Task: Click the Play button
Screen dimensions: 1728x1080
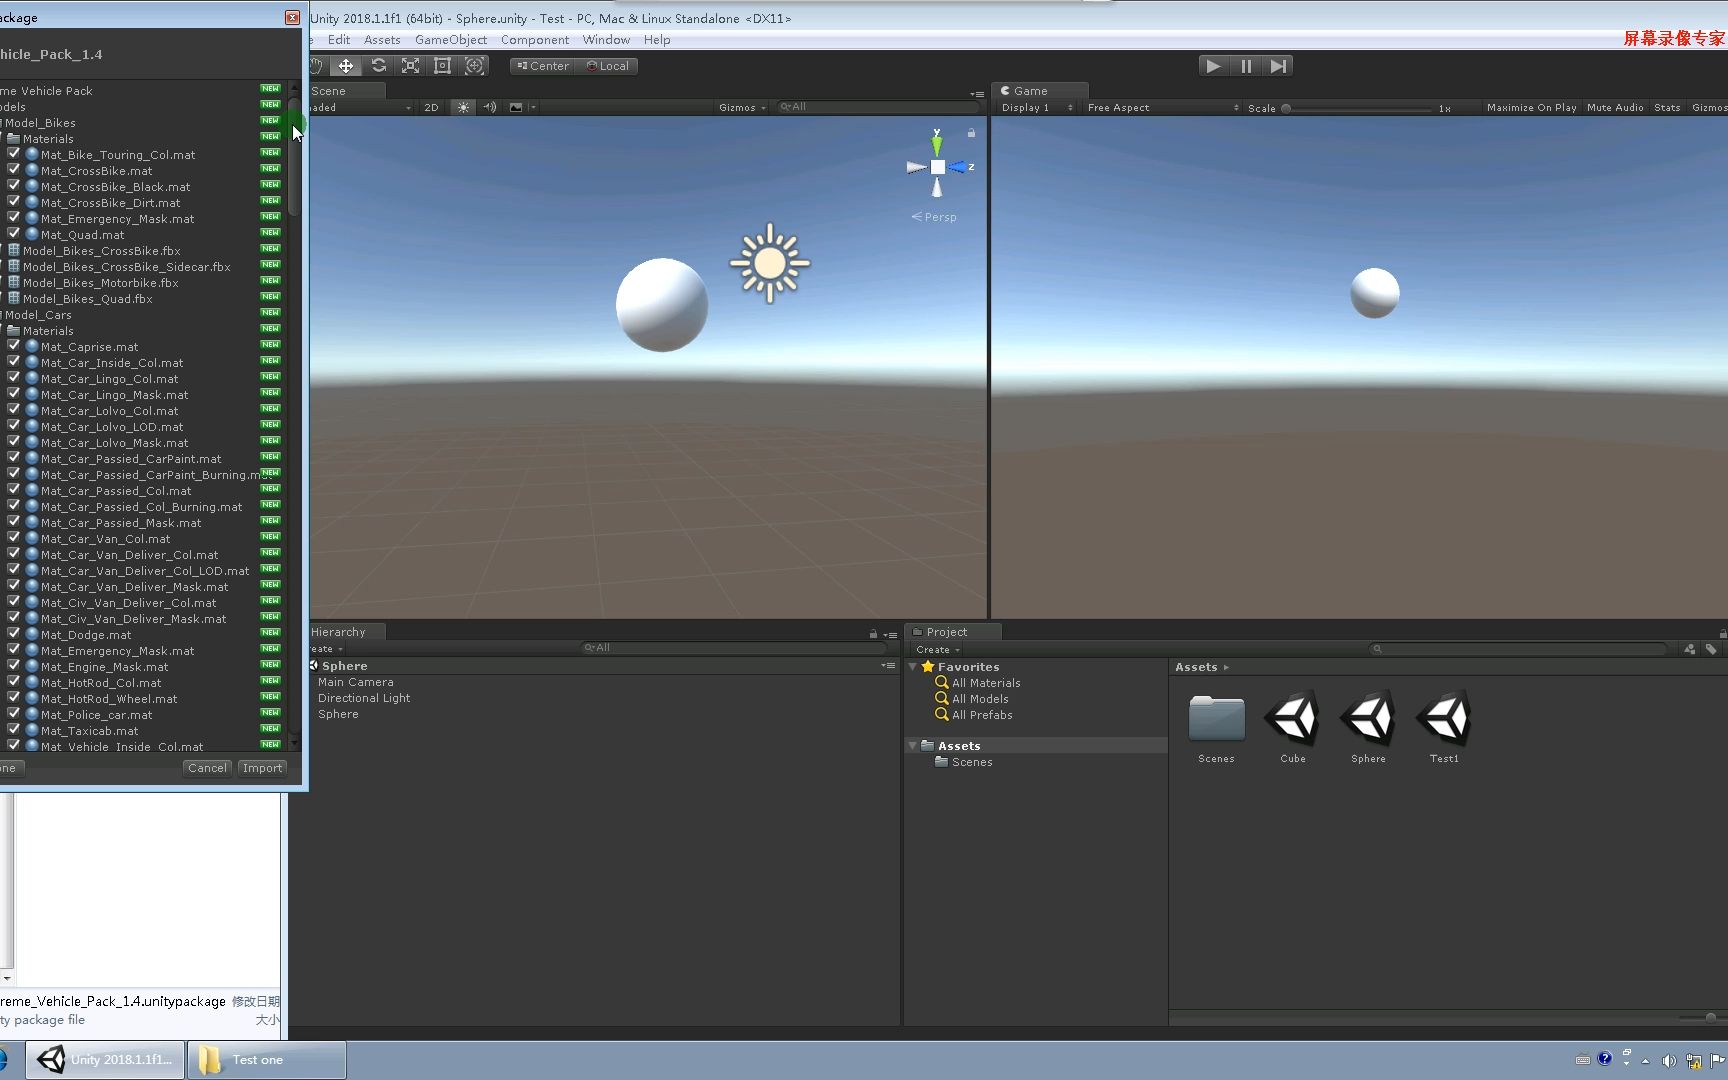Action: pos(1213,66)
